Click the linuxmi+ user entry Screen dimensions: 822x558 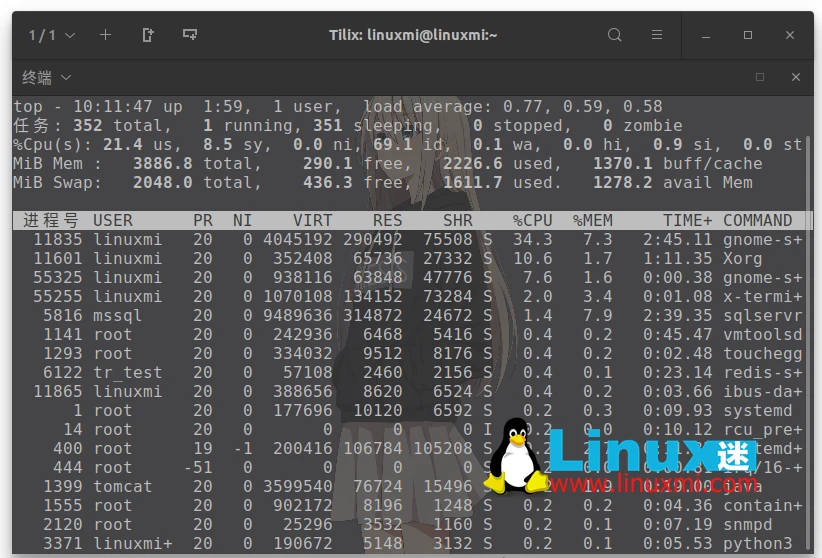[x=133, y=544]
